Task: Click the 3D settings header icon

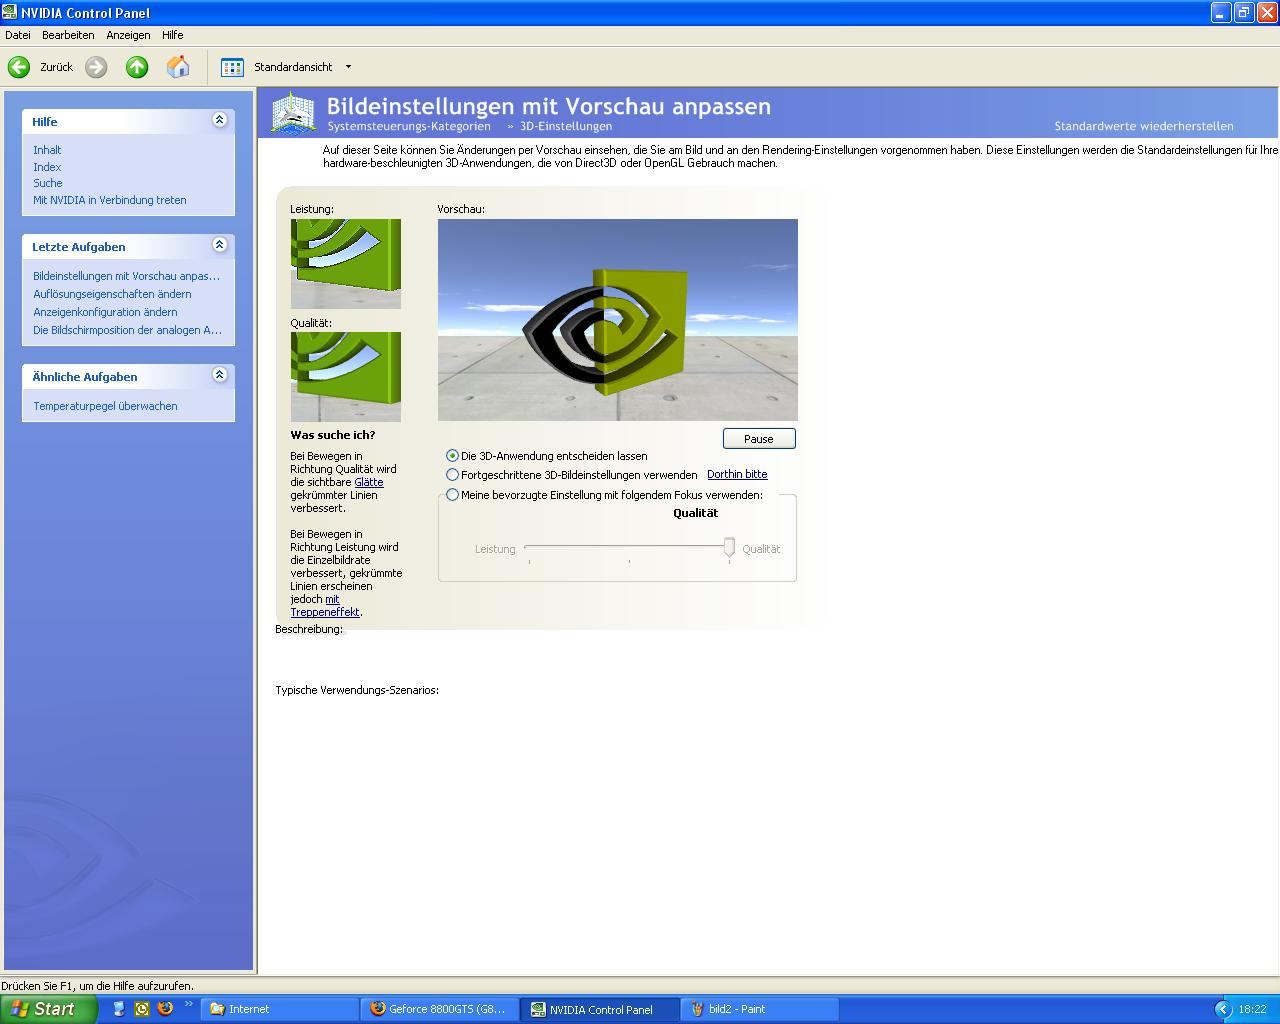Action: (x=293, y=113)
